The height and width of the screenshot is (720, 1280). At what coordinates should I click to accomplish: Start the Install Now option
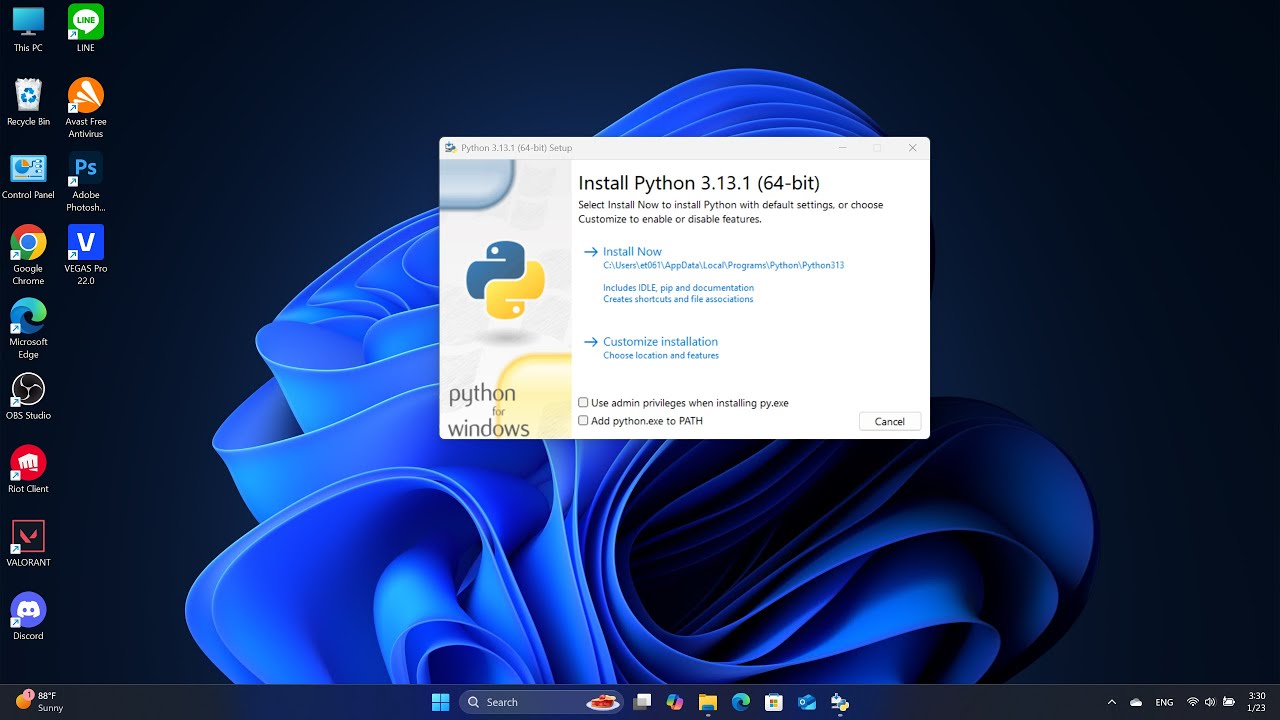pos(632,252)
